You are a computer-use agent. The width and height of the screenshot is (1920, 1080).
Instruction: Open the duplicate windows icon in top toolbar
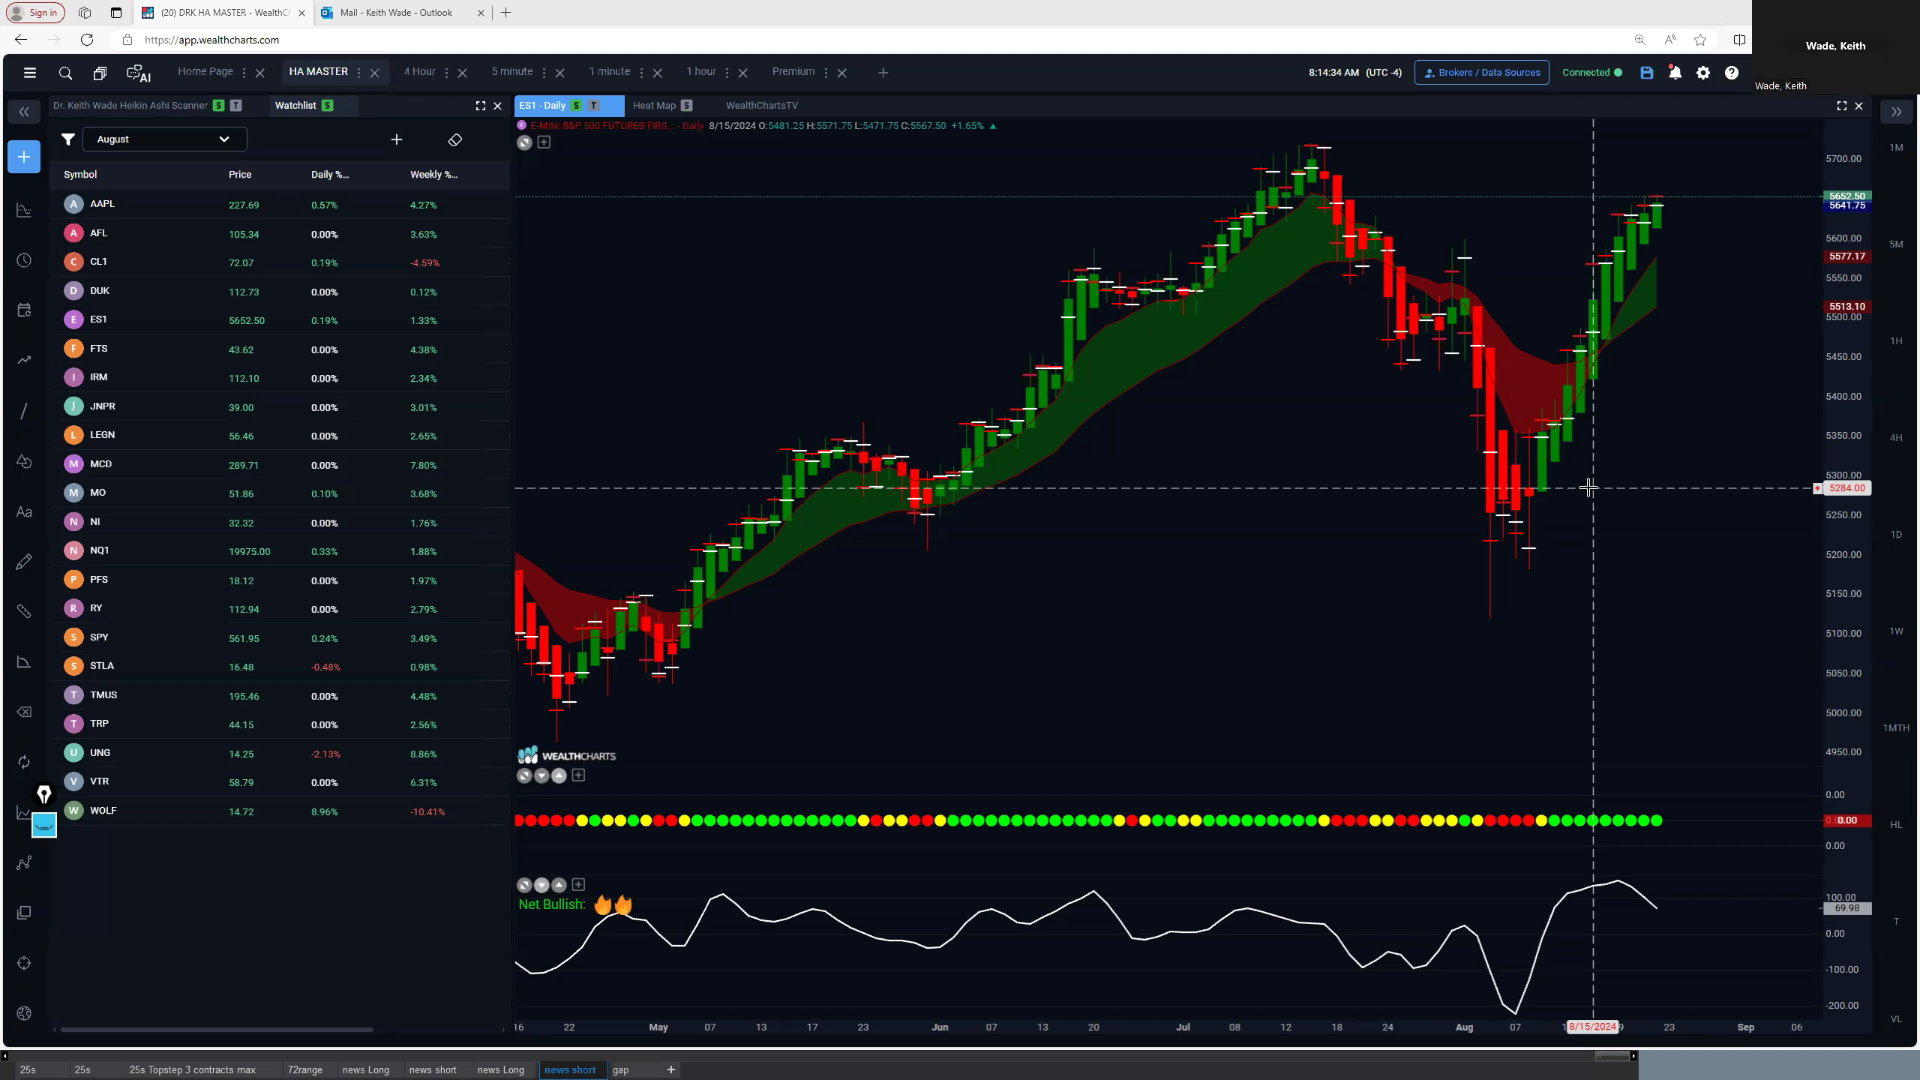pos(100,73)
